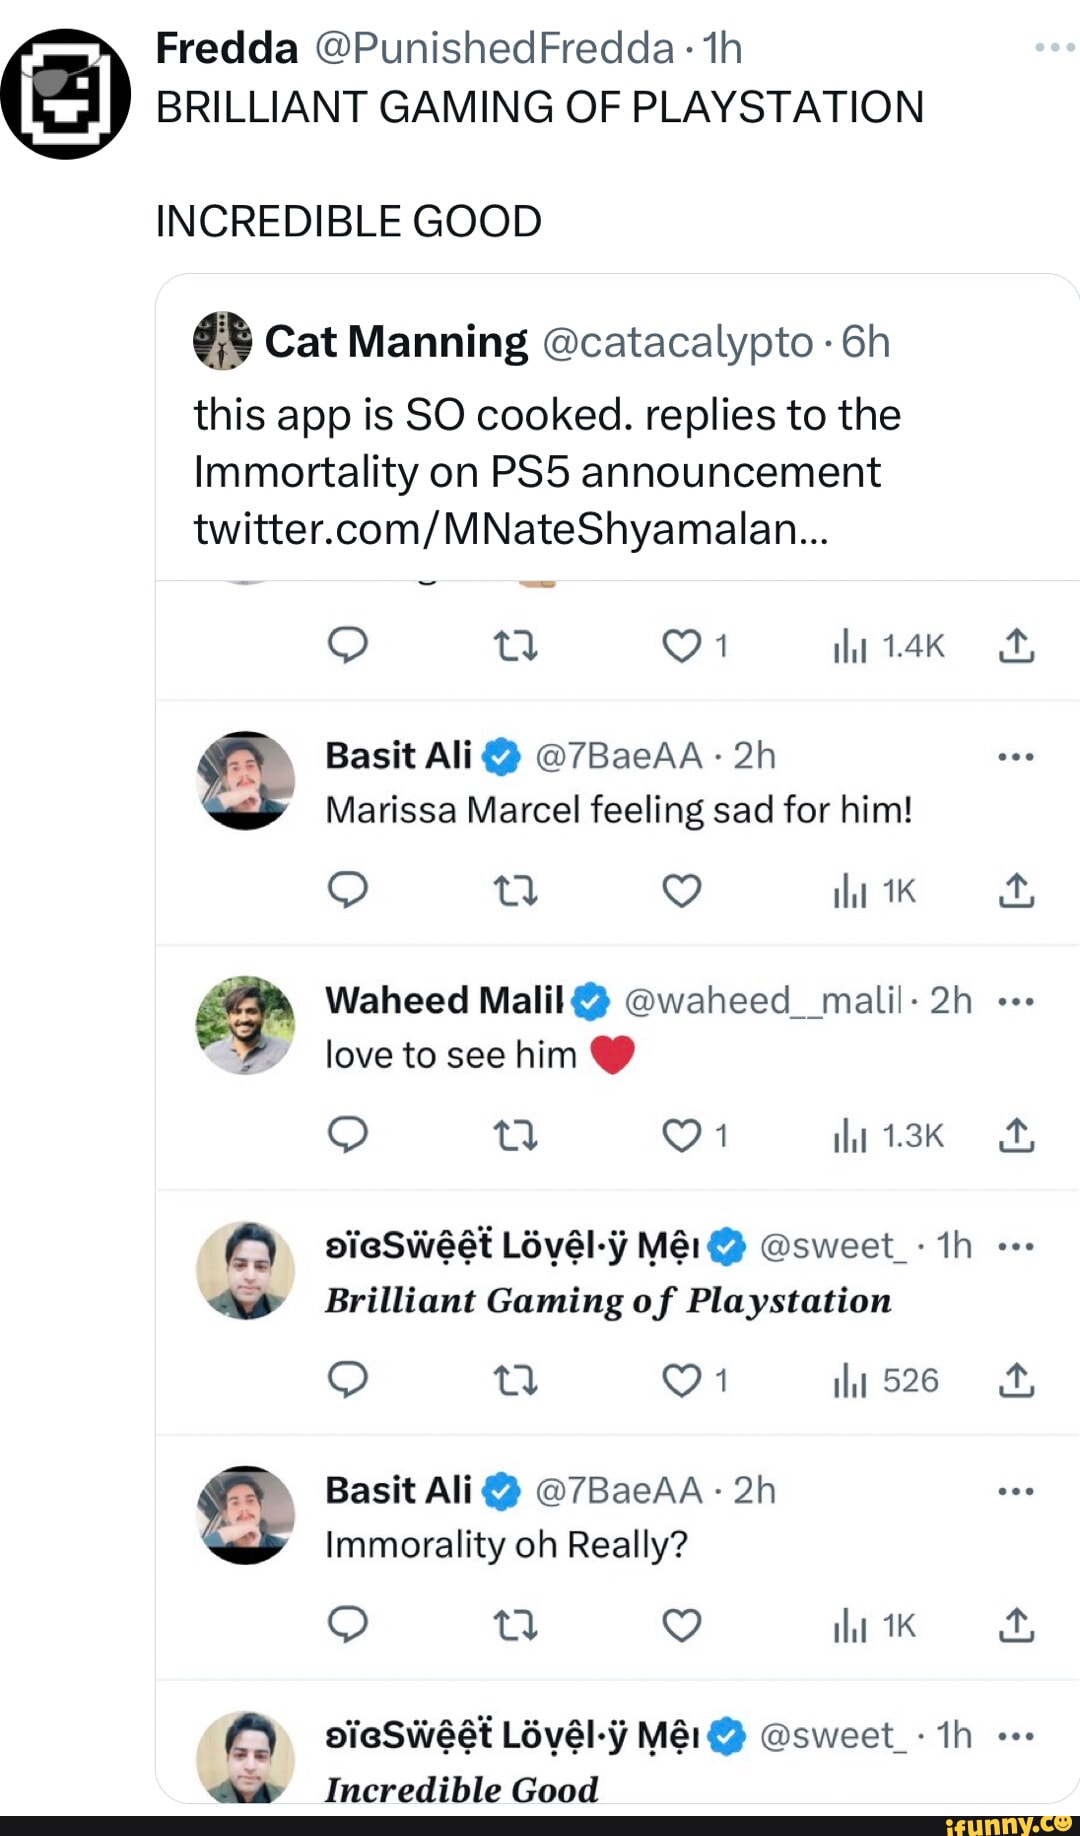Open more options on 'Marissa Marcel' tweet
The width and height of the screenshot is (1080, 1836).
pos(1016,757)
